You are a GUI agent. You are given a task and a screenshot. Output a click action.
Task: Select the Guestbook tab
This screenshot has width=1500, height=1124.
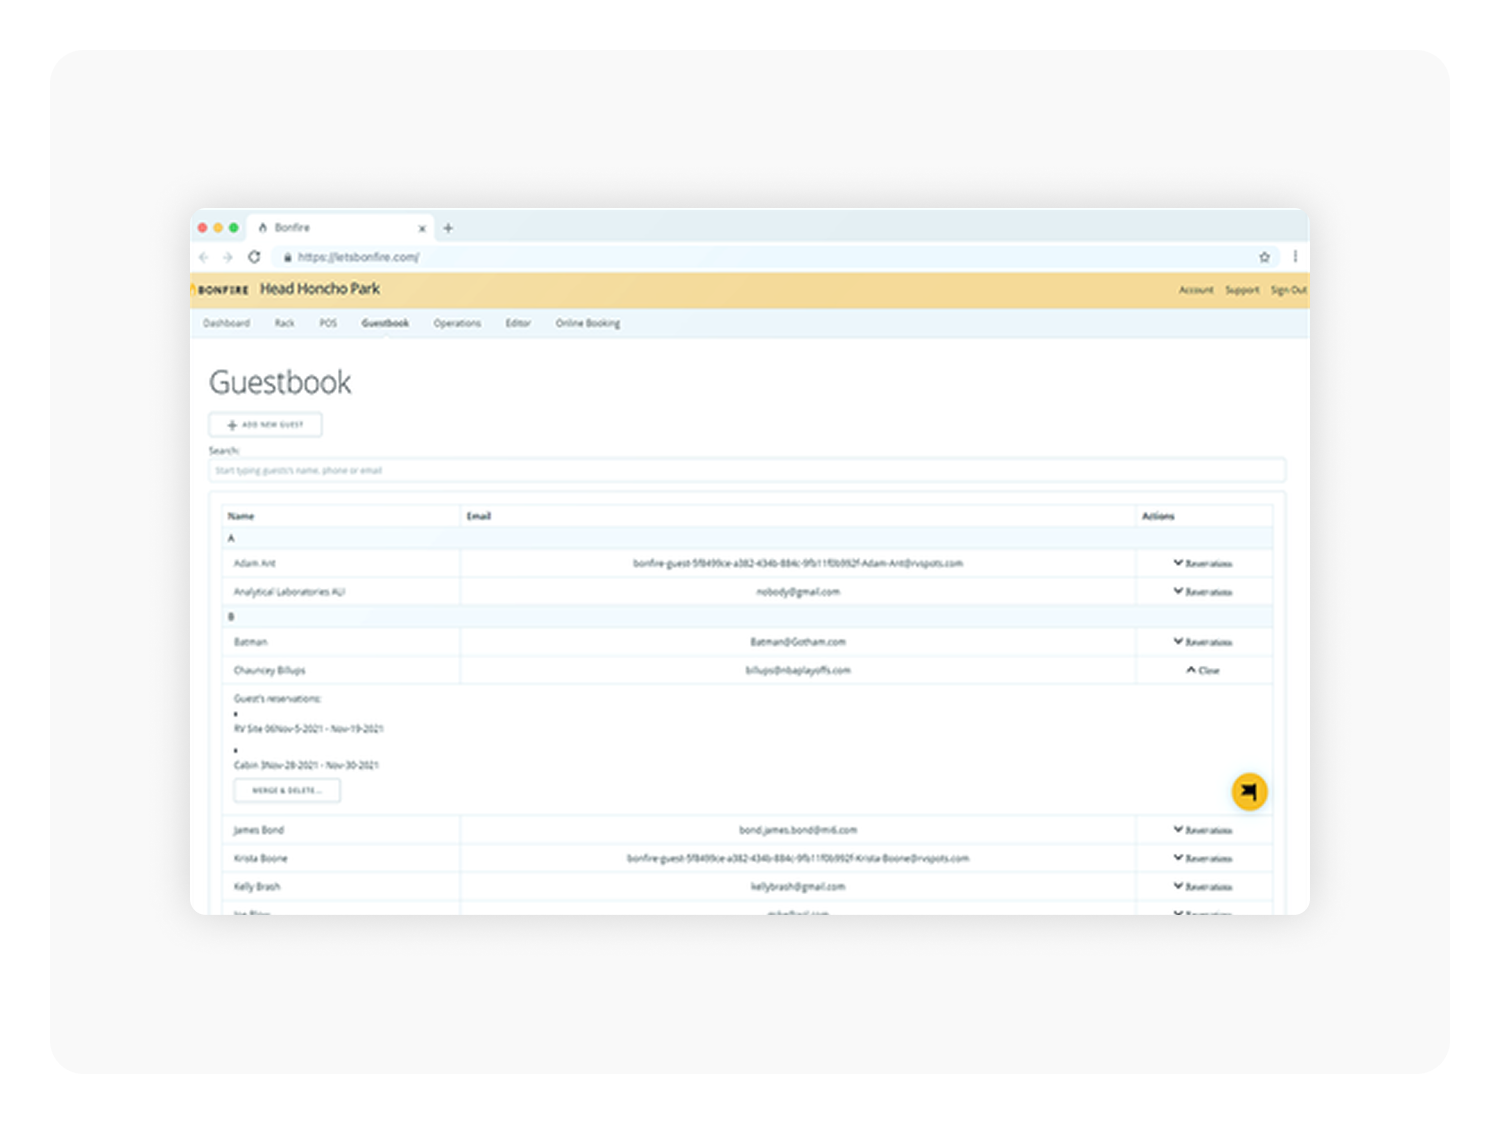385,323
